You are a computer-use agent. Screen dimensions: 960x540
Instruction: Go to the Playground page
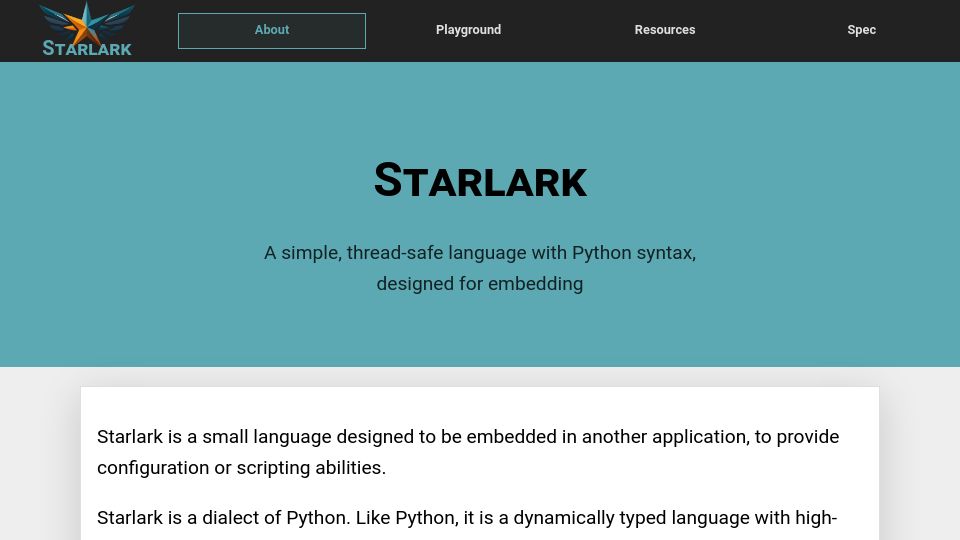[x=468, y=30]
